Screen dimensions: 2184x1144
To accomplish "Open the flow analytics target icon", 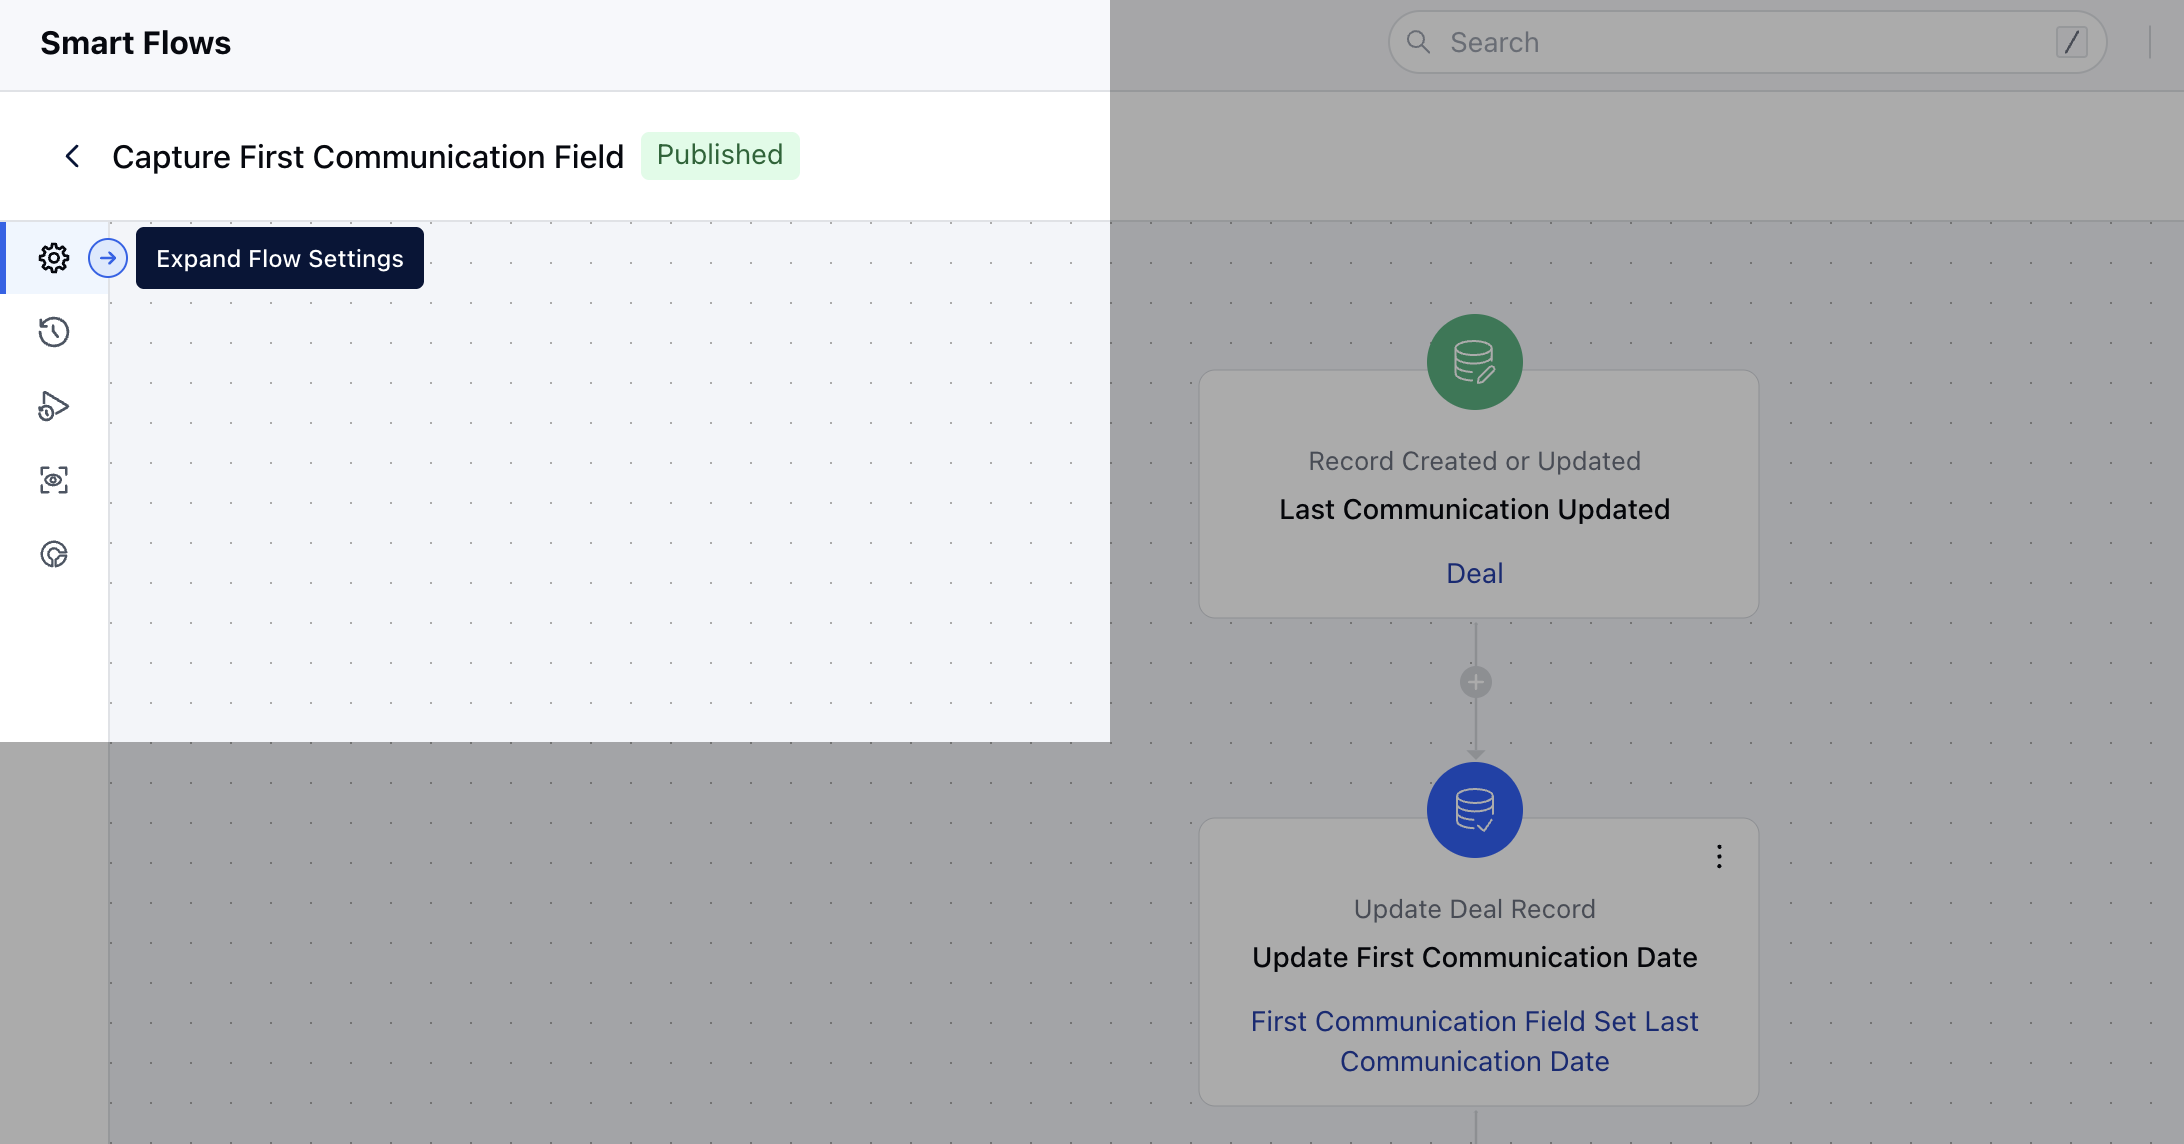I will [x=53, y=554].
